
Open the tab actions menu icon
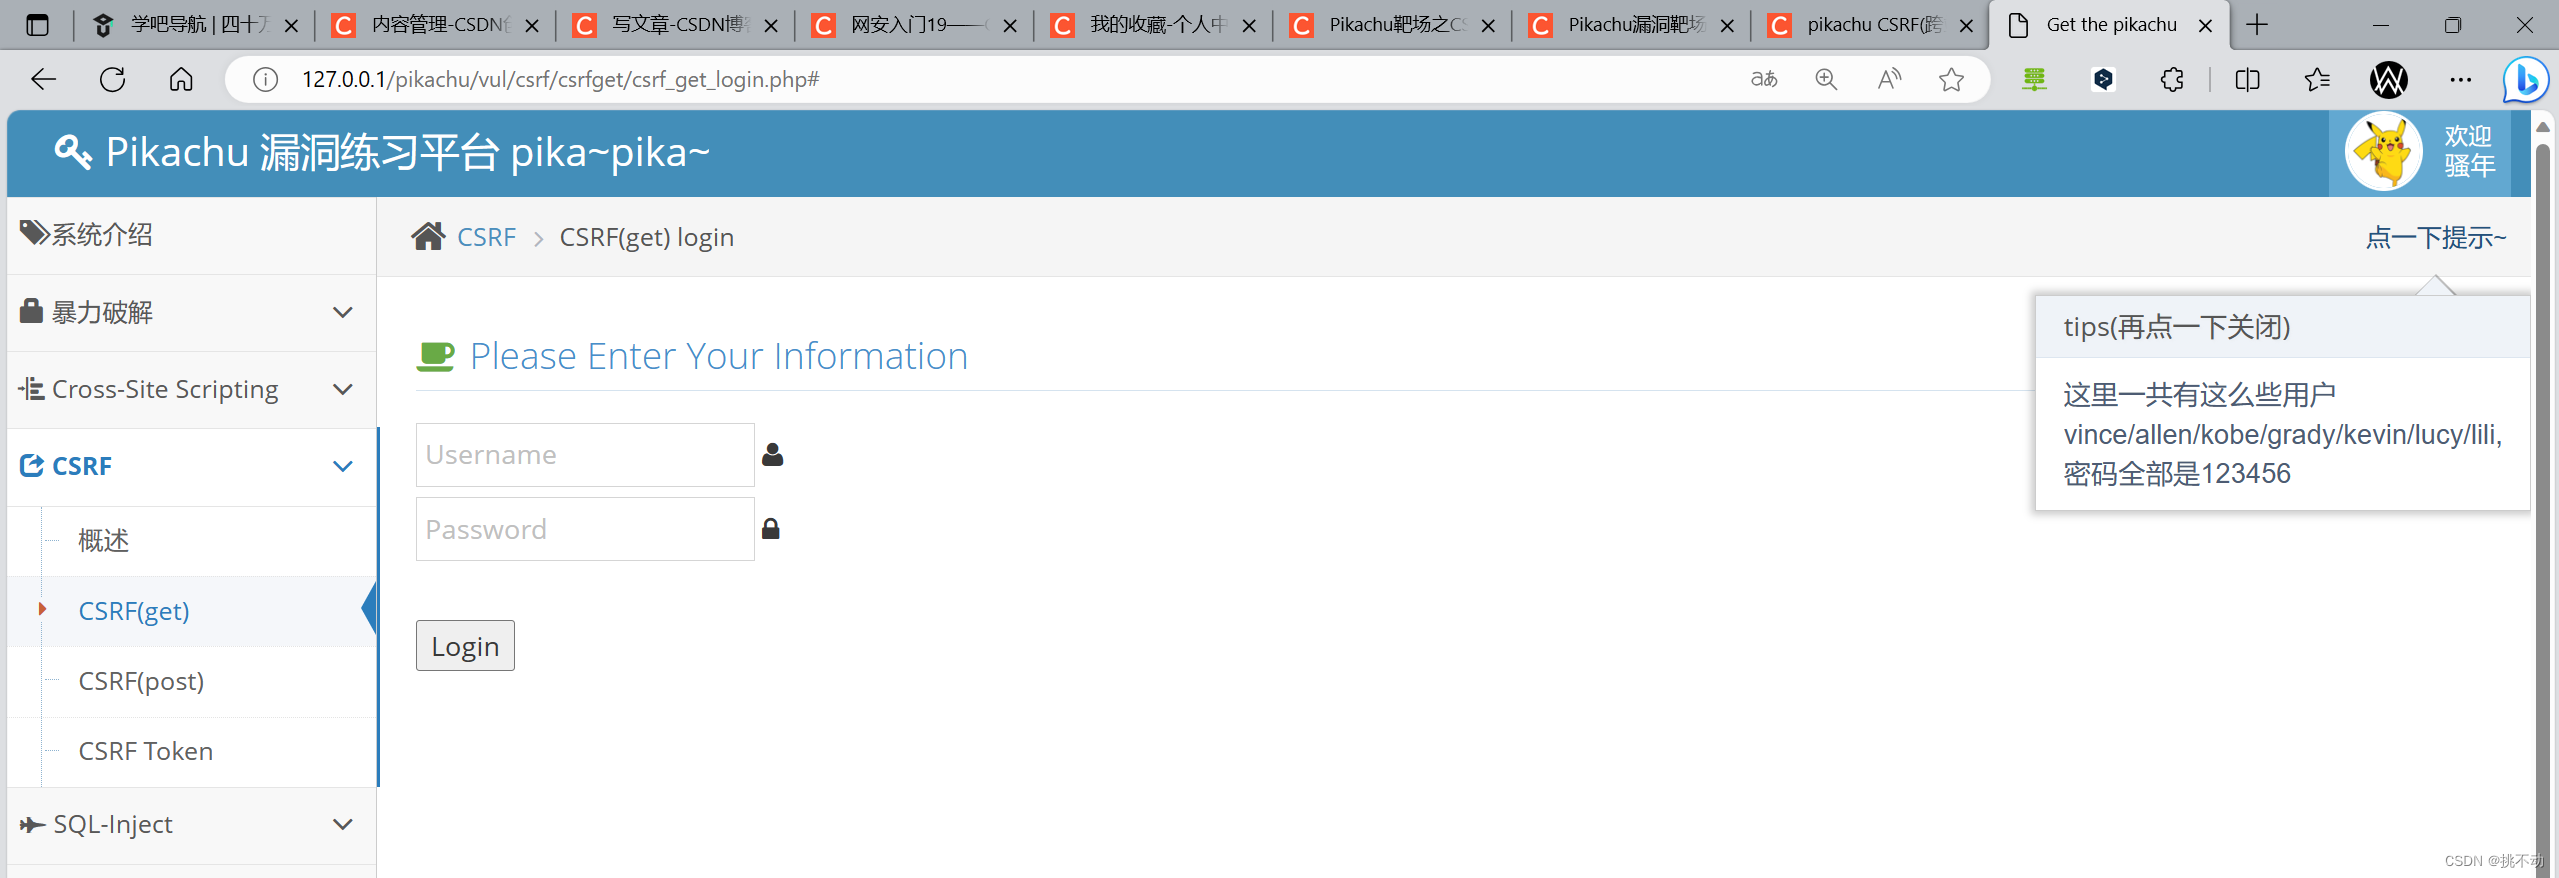(37, 25)
